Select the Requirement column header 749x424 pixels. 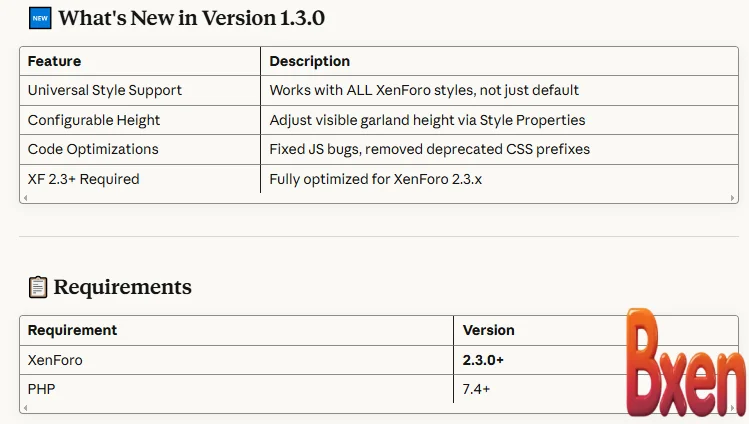point(72,330)
